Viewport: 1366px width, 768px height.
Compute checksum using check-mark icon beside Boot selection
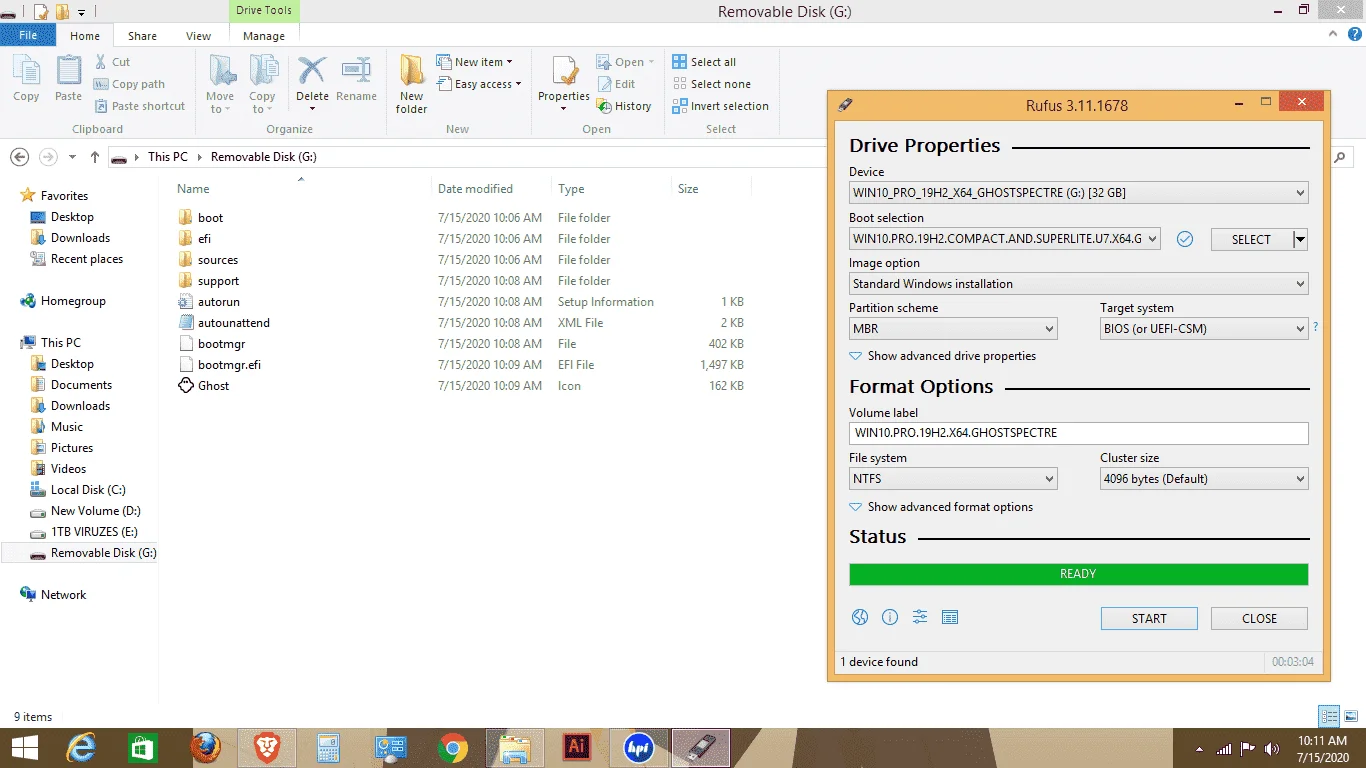pos(1185,239)
